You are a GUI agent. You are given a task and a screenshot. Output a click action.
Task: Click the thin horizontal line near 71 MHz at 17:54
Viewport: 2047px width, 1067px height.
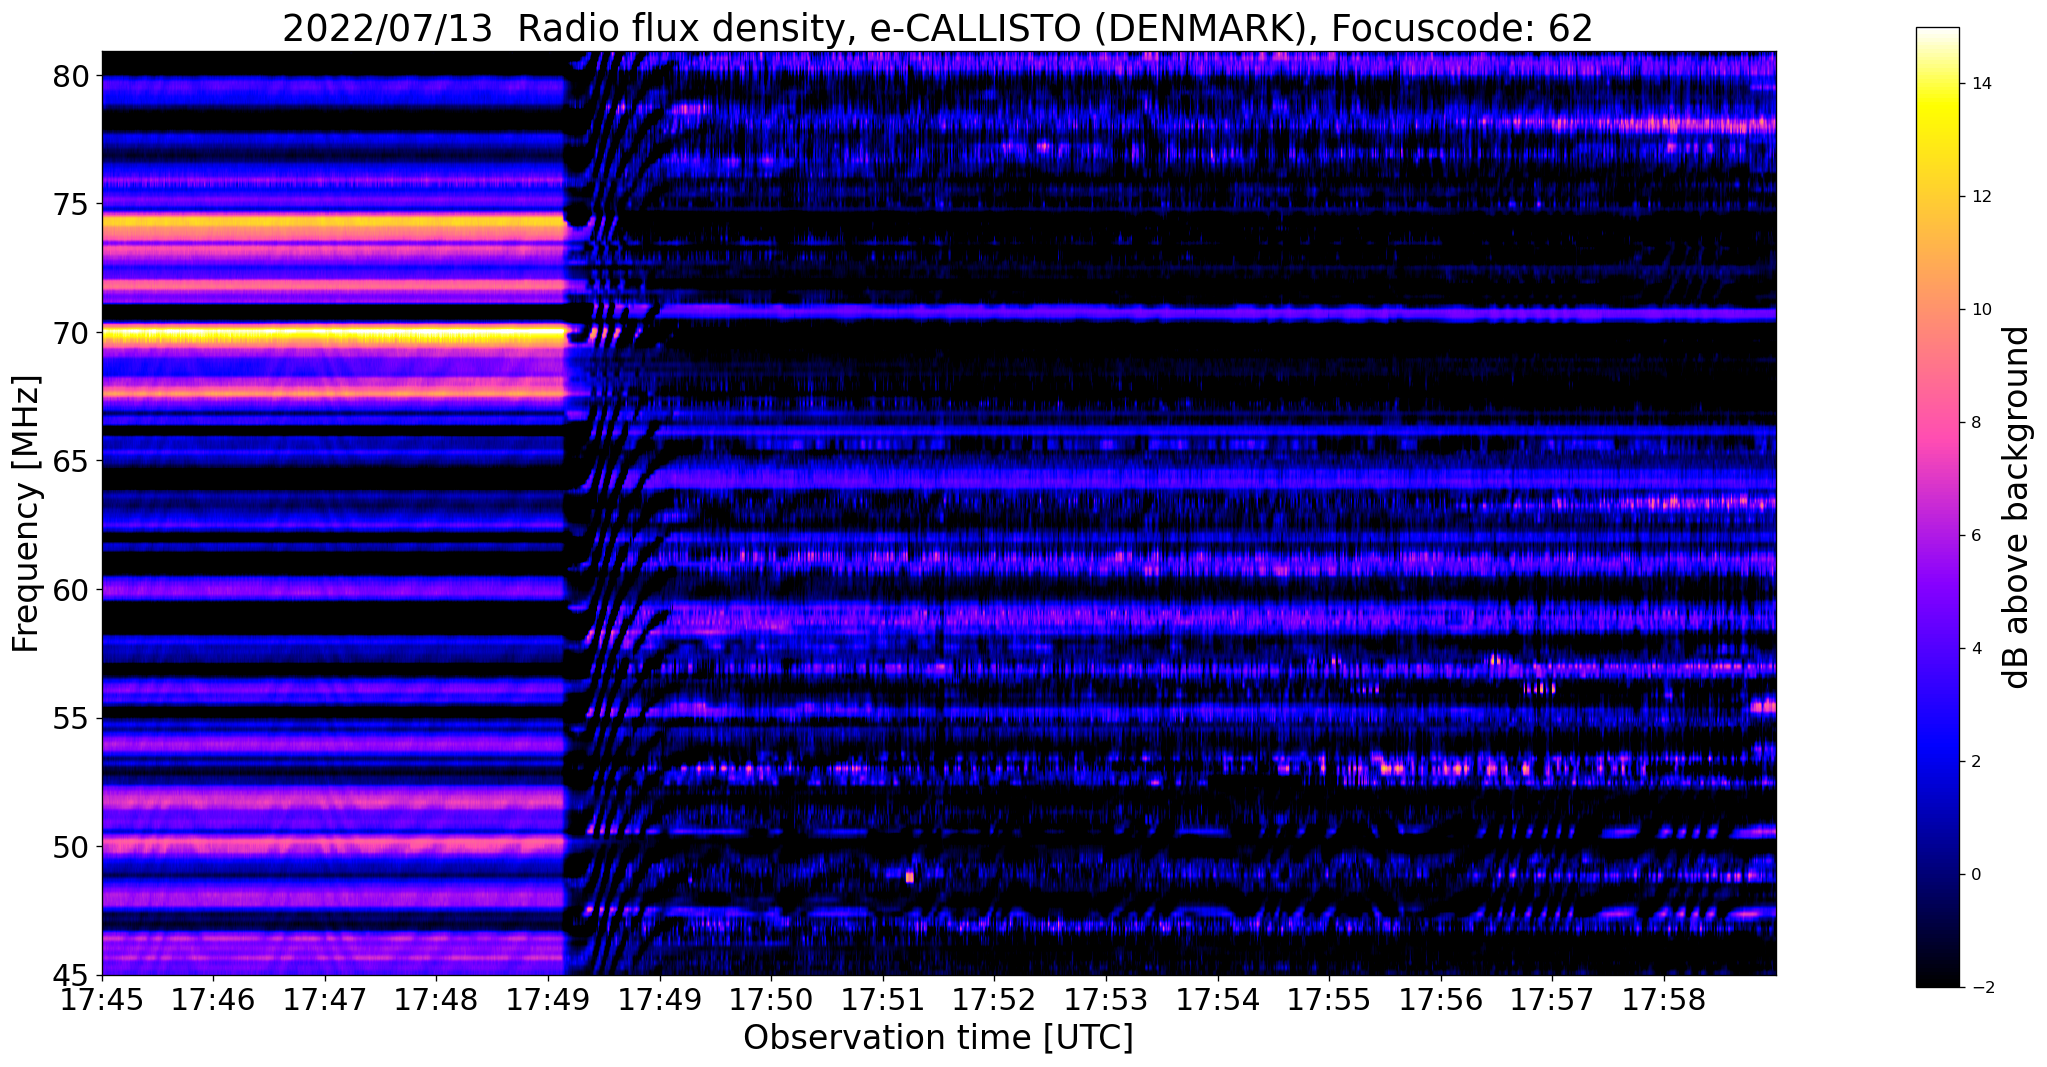pos(1218,312)
